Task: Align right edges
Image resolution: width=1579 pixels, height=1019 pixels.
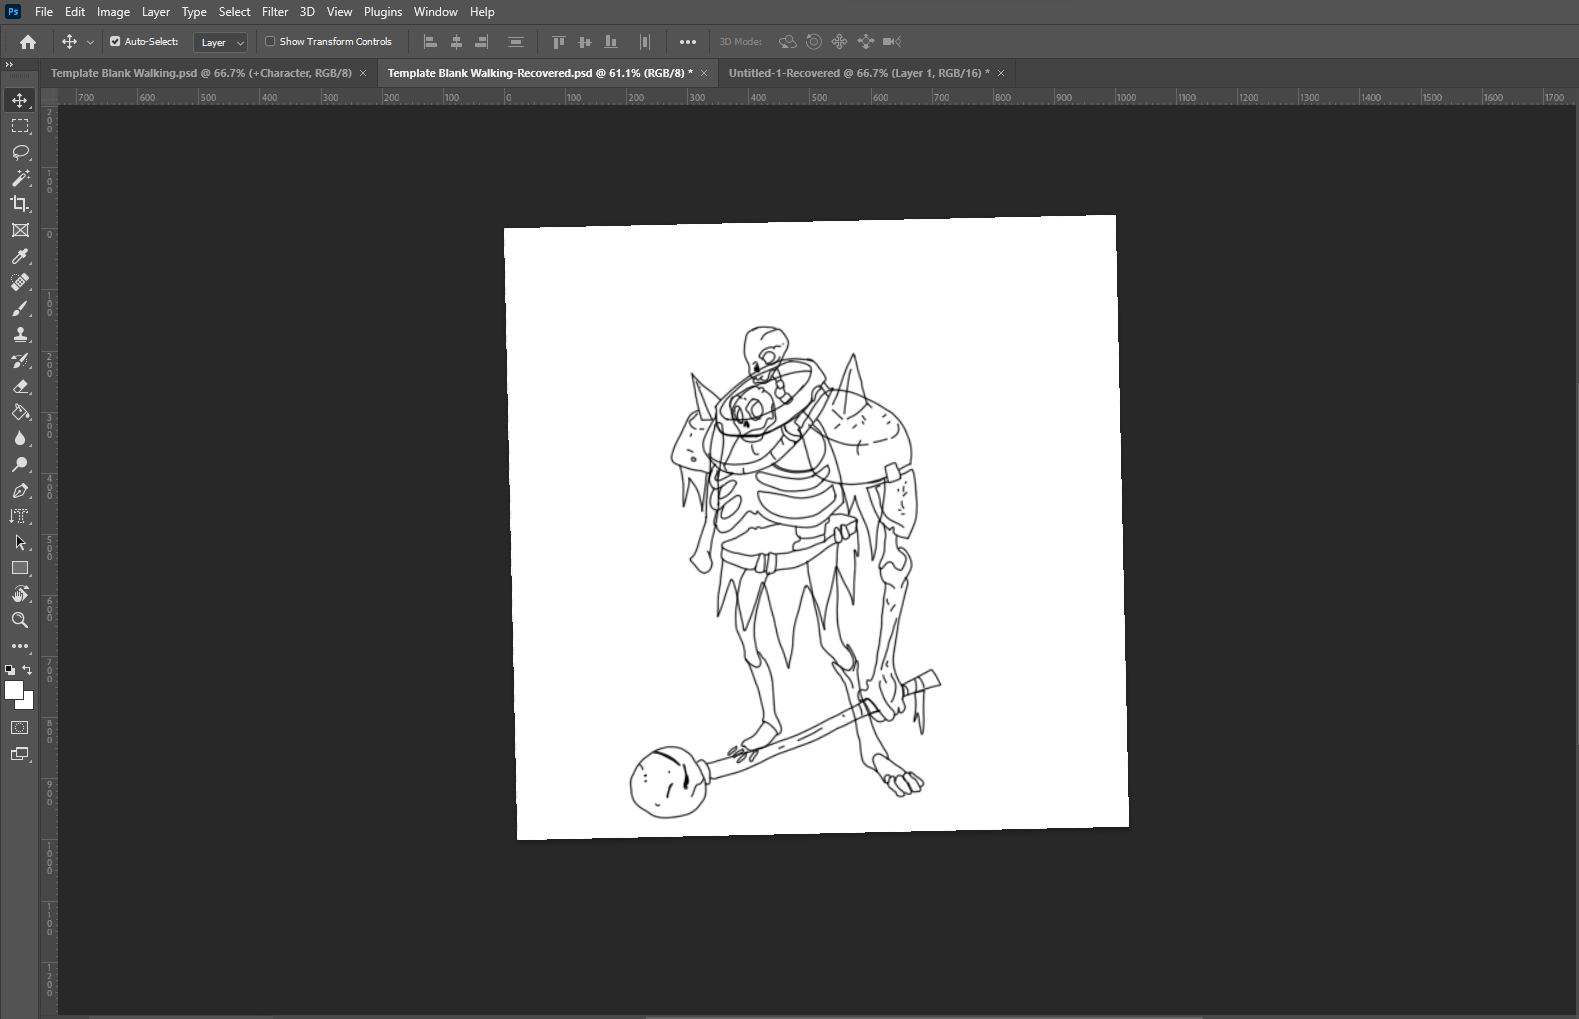Action: [482, 42]
